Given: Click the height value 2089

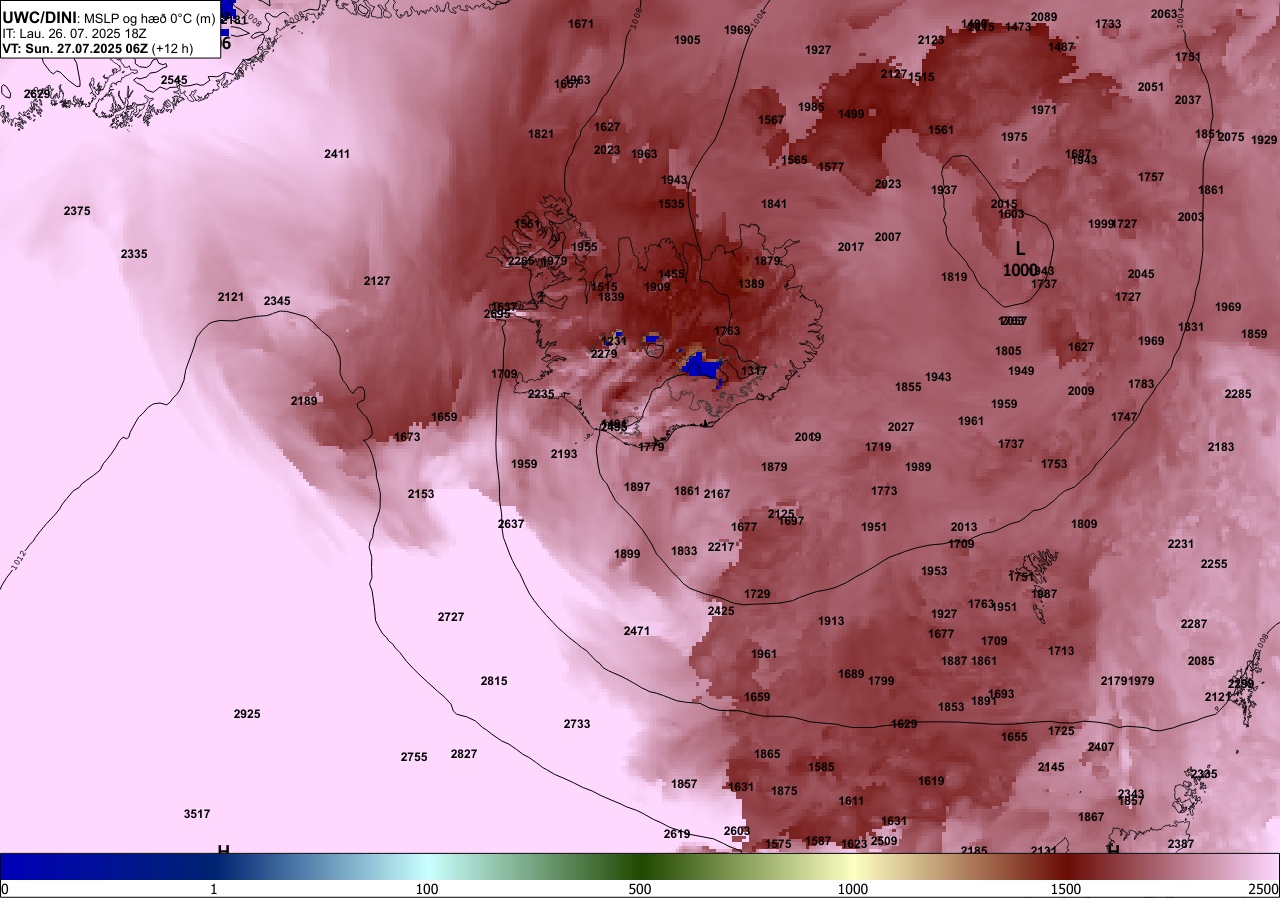Looking at the screenshot, I should [1044, 17].
